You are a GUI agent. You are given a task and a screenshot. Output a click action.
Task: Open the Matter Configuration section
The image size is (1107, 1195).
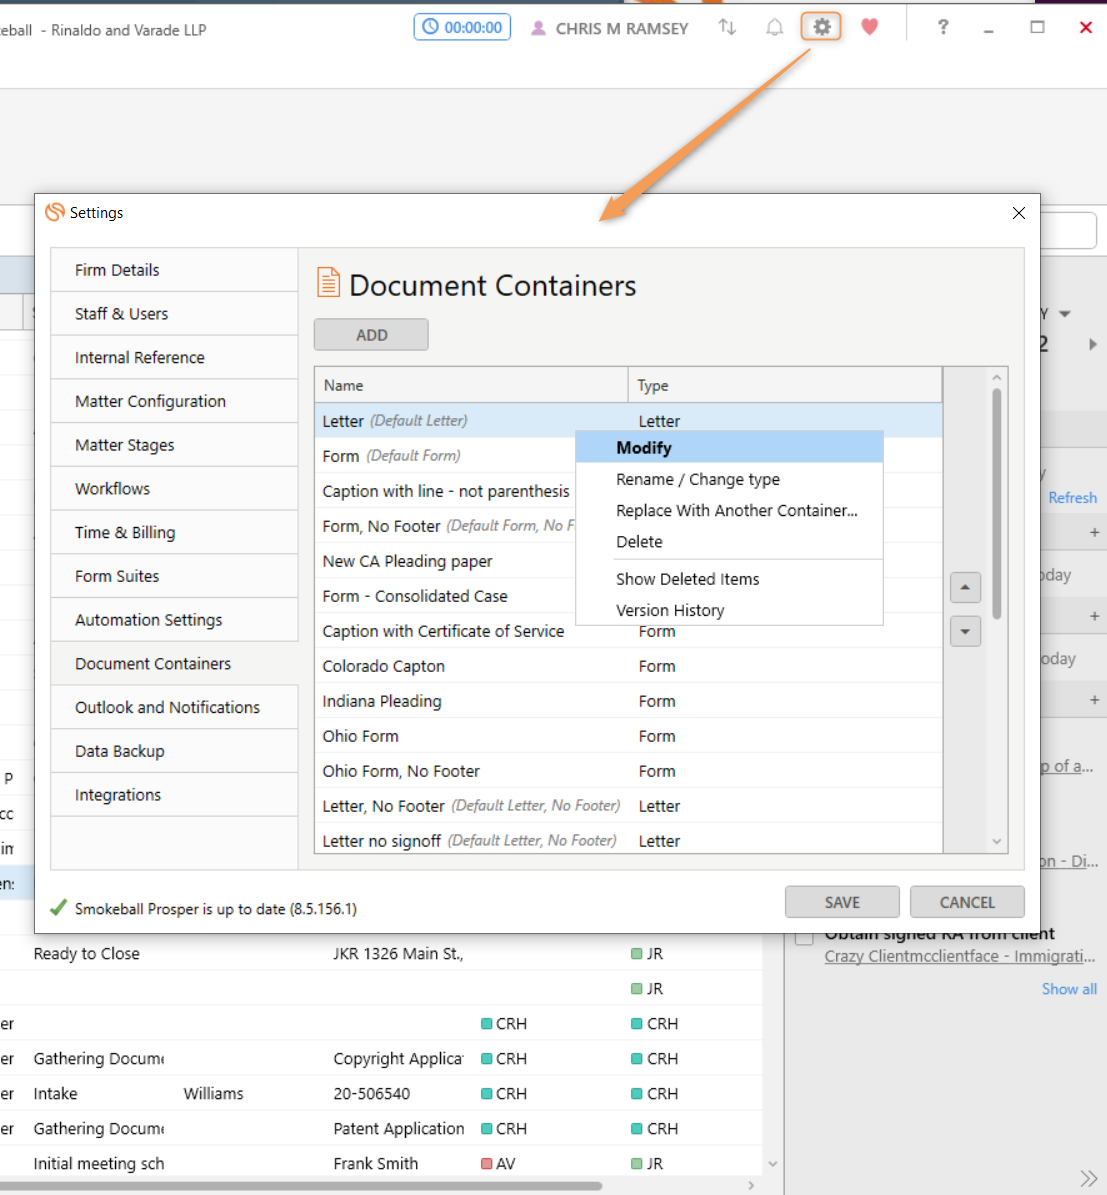click(x=174, y=401)
